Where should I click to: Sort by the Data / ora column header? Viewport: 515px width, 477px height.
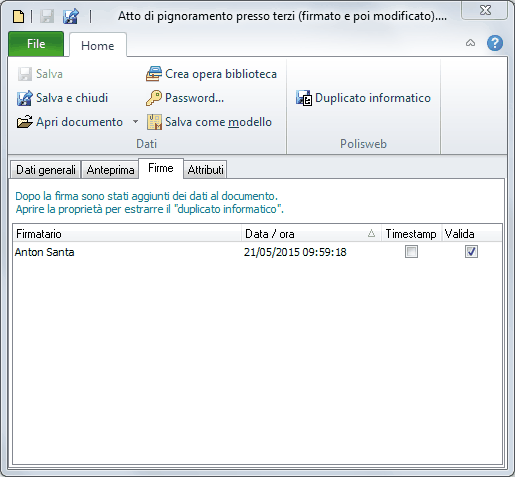click(x=311, y=234)
